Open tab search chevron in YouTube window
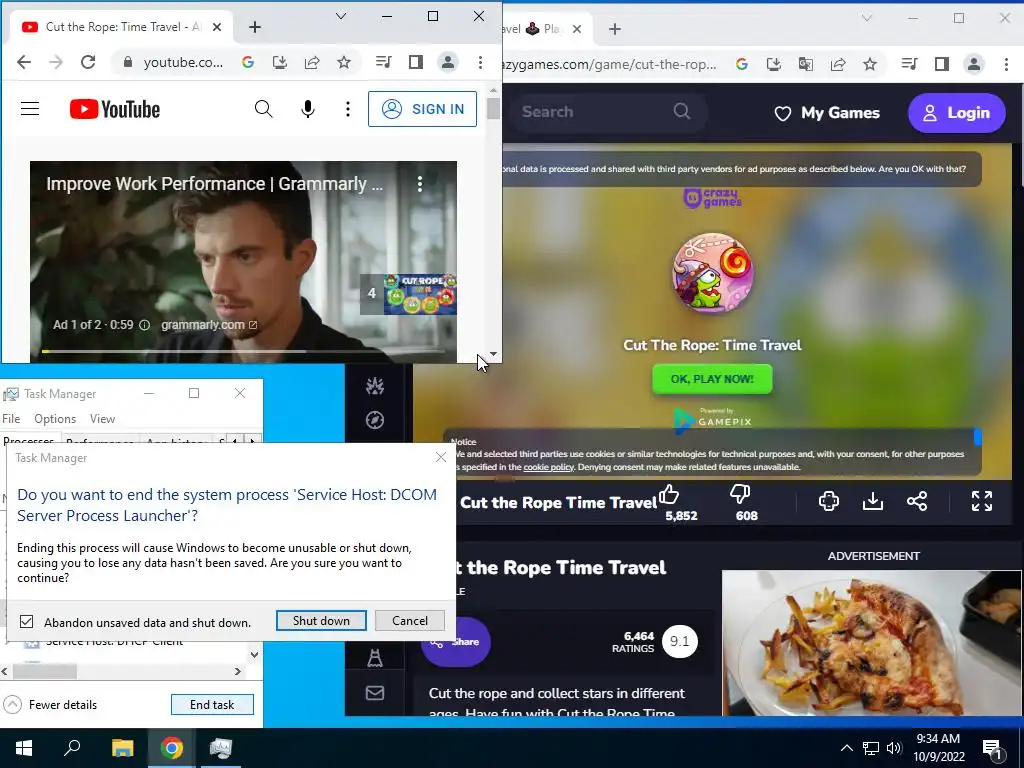 [x=340, y=16]
